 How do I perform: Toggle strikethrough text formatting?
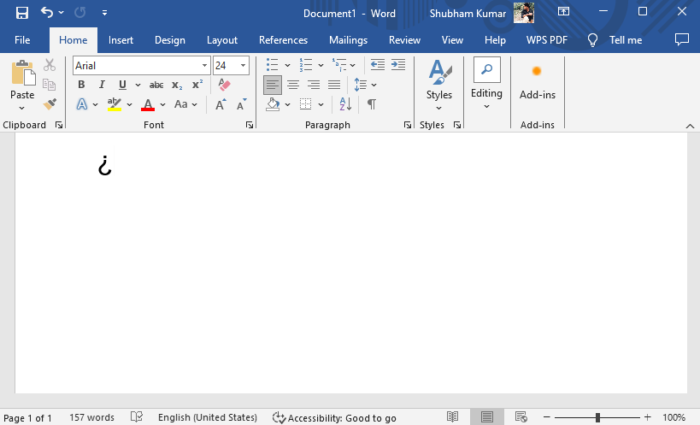[156, 85]
